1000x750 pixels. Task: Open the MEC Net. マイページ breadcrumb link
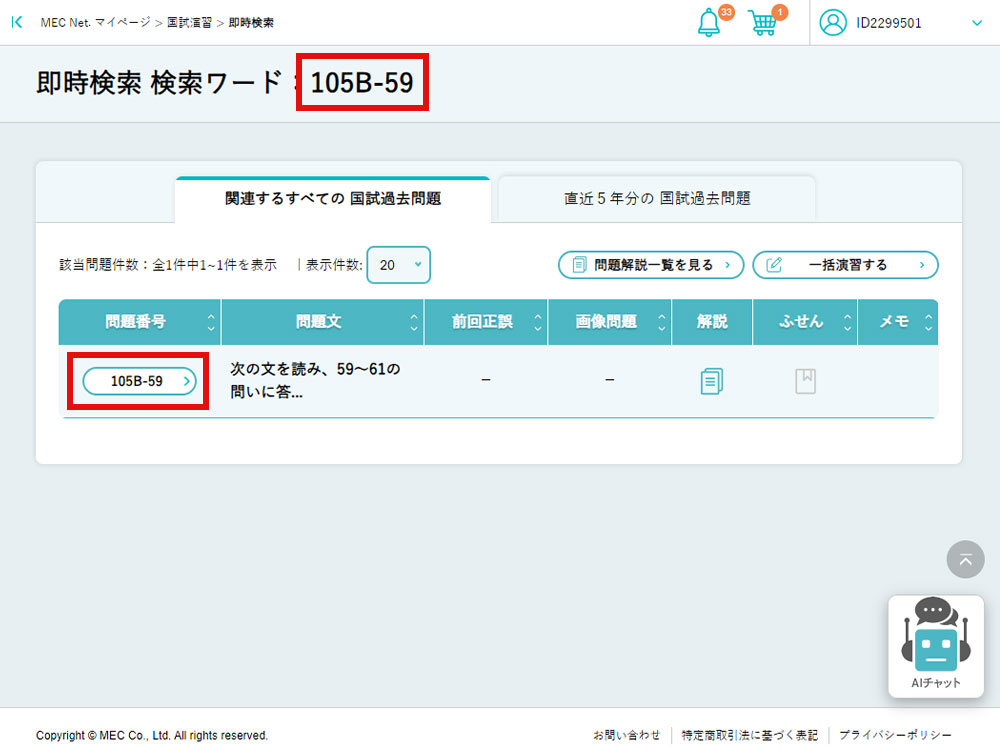coord(95,22)
